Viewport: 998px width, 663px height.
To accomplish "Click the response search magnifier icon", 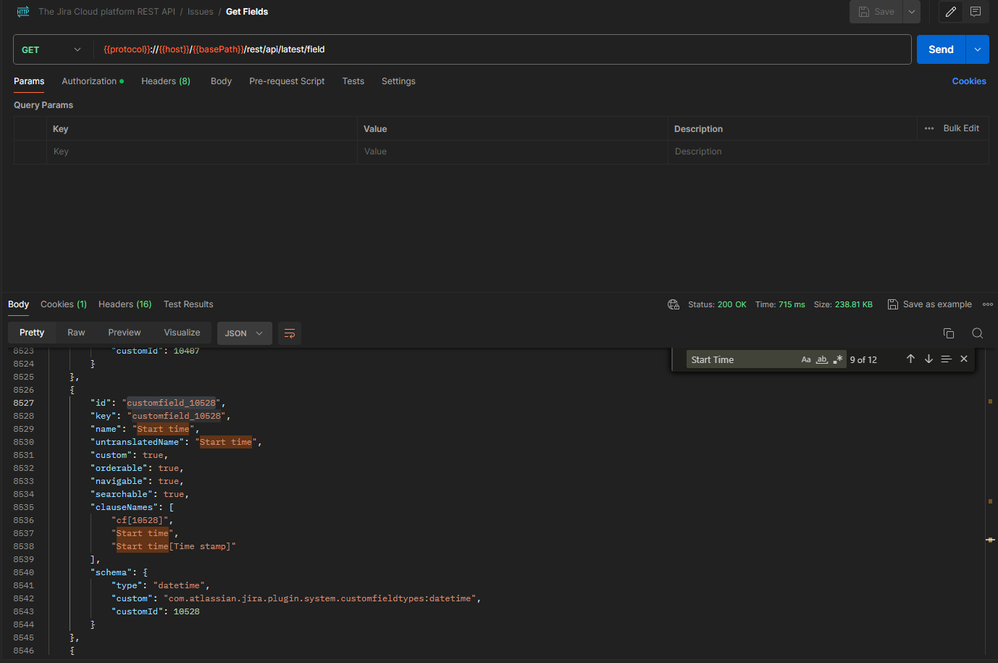I will 977,333.
